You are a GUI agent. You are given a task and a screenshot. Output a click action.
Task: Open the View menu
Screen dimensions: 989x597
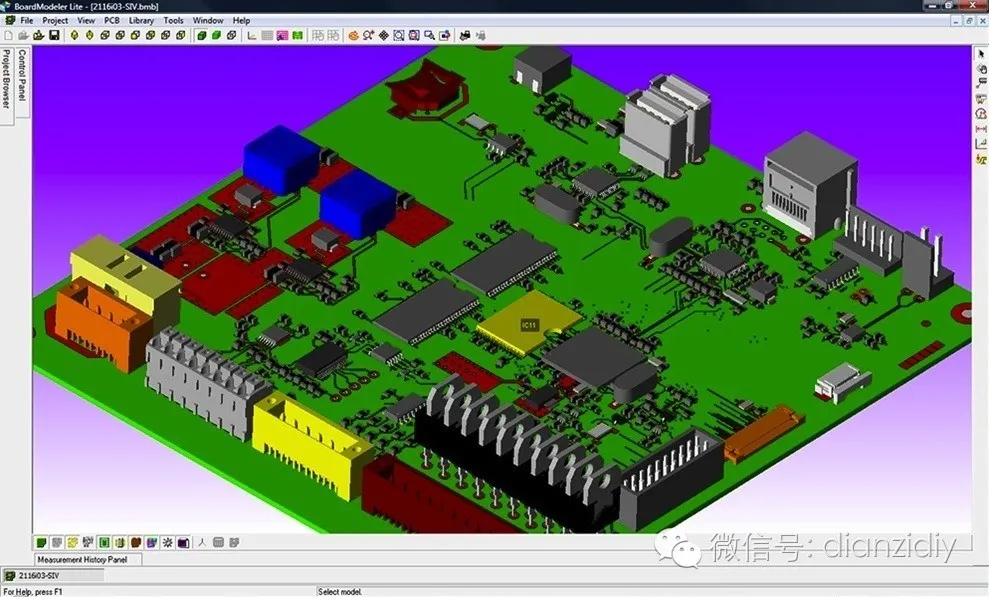click(86, 20)
